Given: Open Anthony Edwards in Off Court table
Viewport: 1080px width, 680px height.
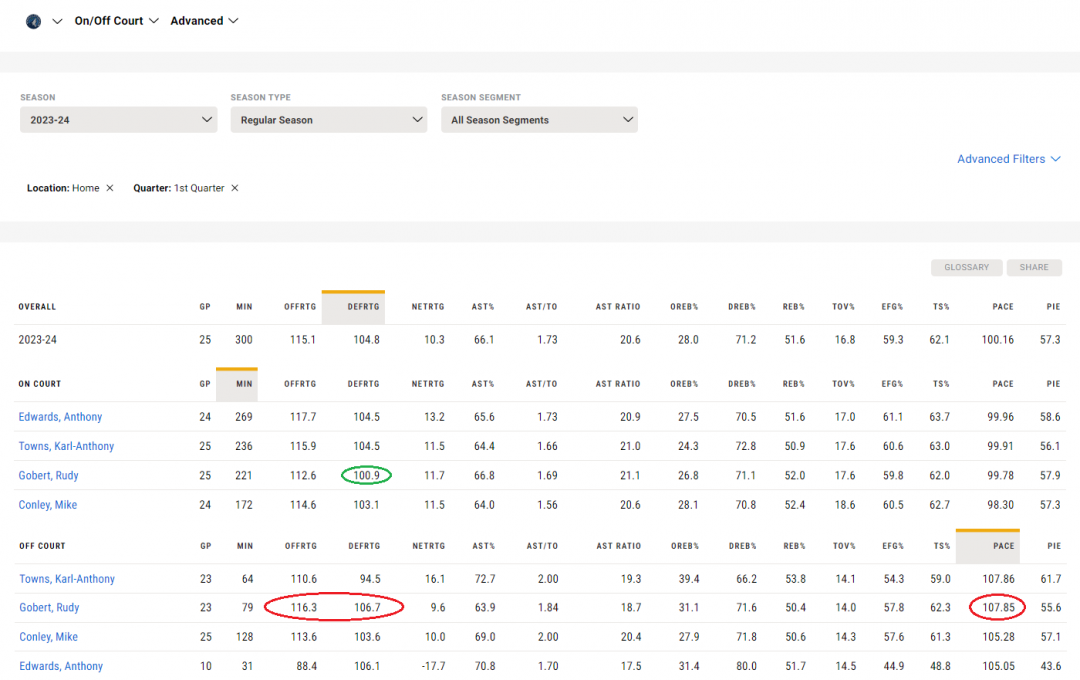Looking at the screenshot, I should (61, 666).
